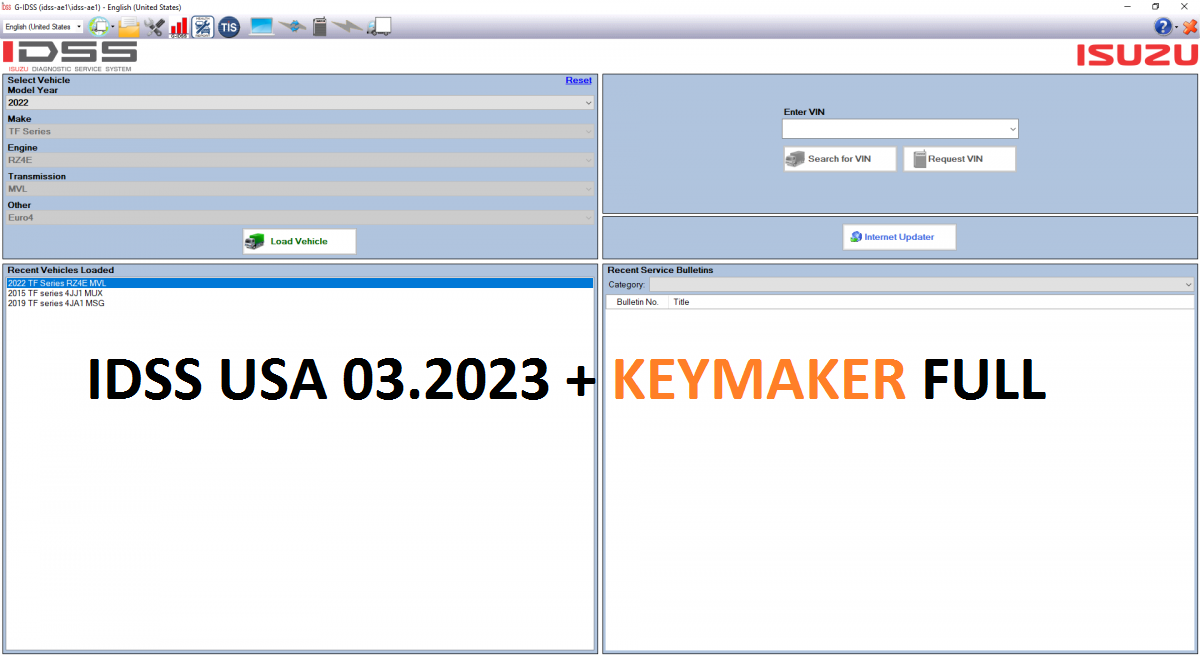Open the blue question mark help icon
Screen dimensions: 1200x656
pos(1163,27)
